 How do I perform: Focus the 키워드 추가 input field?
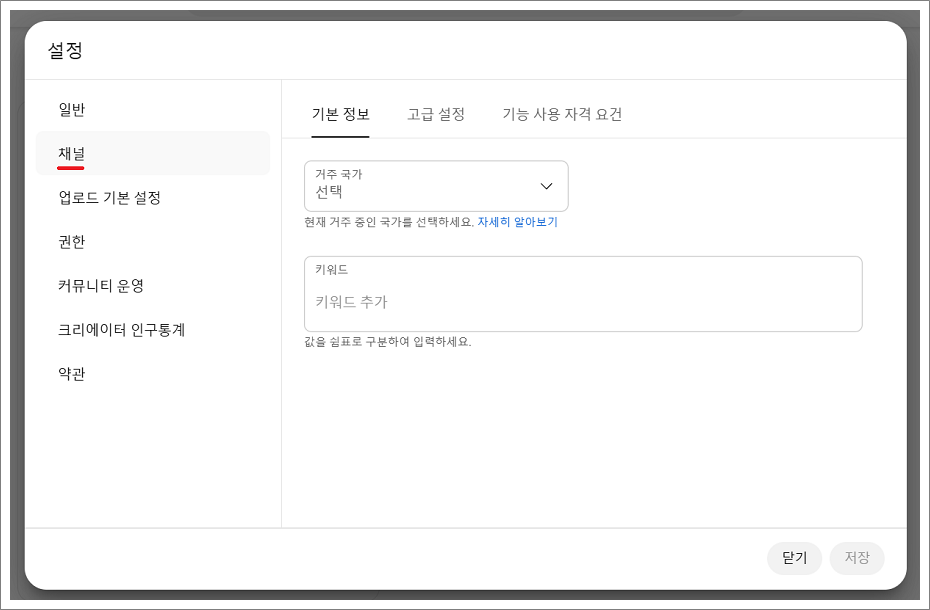tap(583, 294)
